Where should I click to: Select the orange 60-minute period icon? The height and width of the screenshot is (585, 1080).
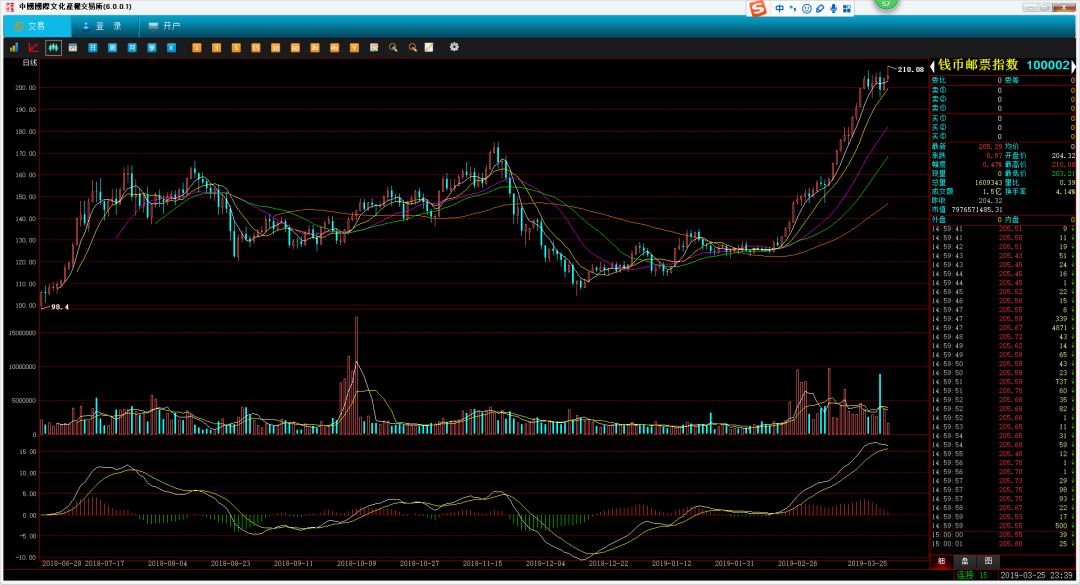(295, 48)
